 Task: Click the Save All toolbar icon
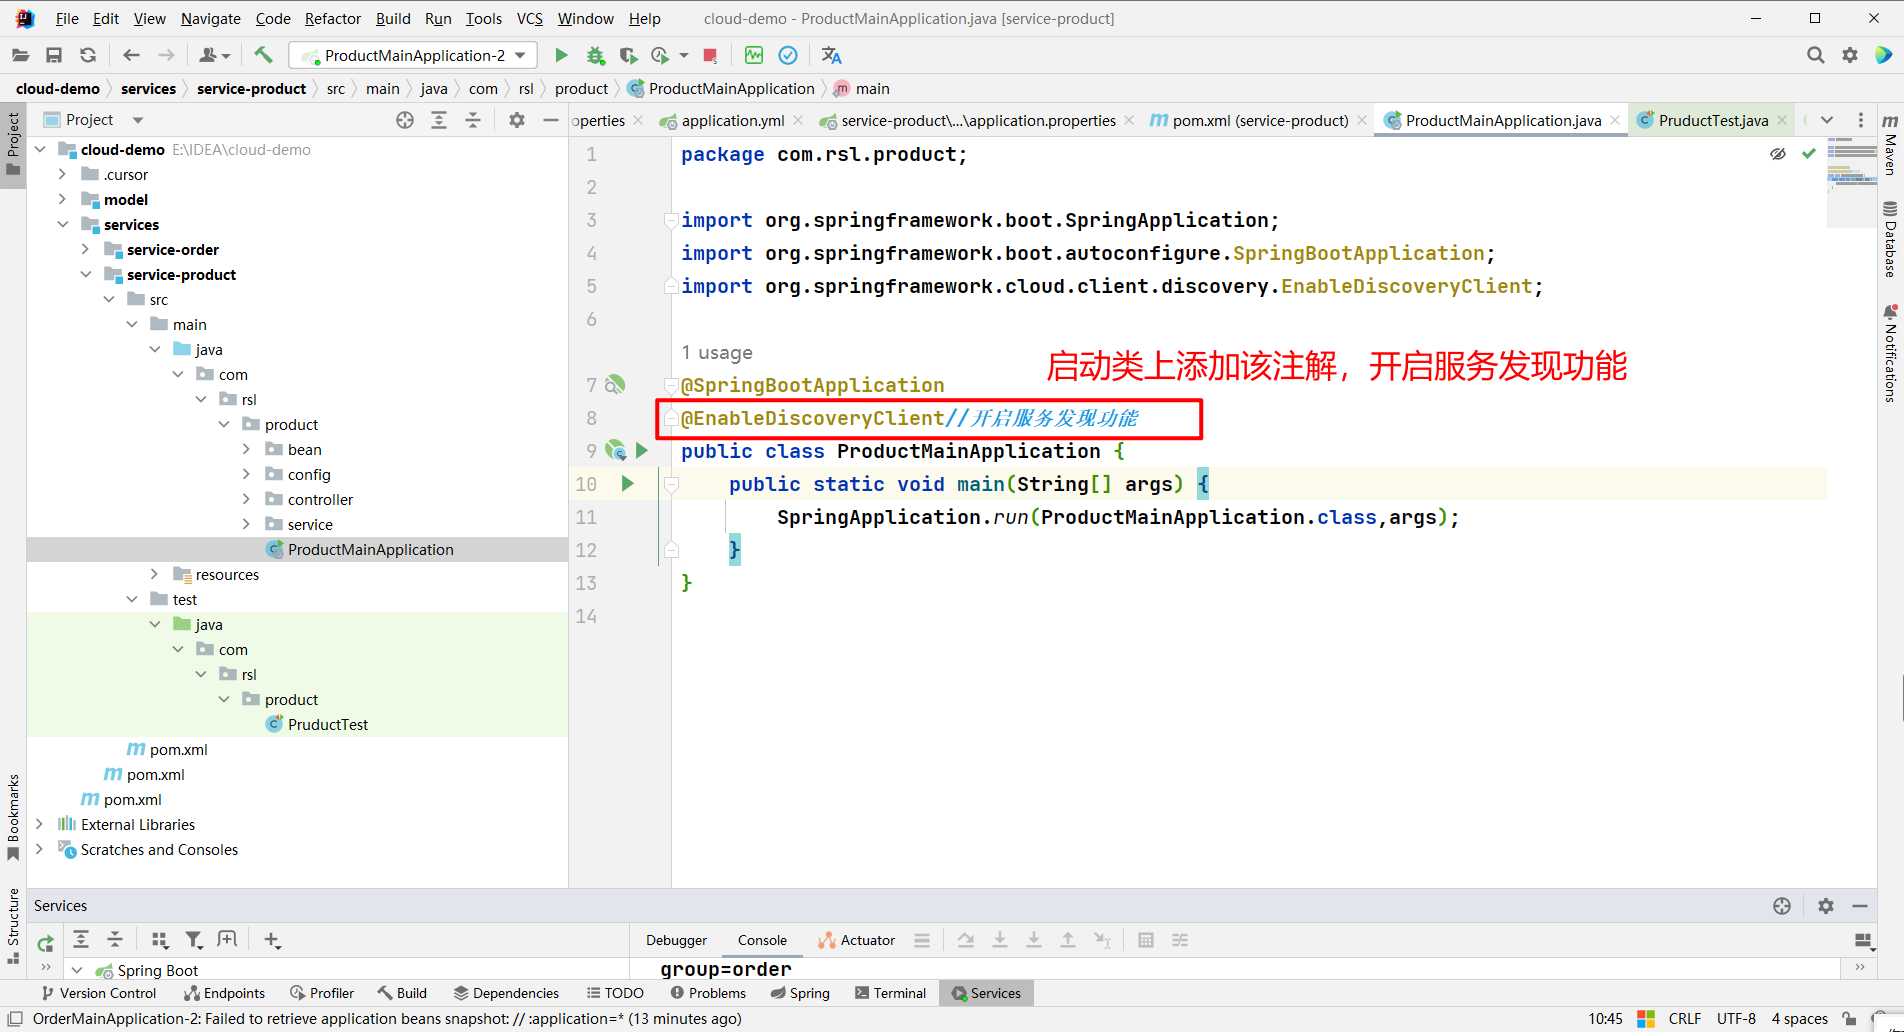(x=54, y=55)
